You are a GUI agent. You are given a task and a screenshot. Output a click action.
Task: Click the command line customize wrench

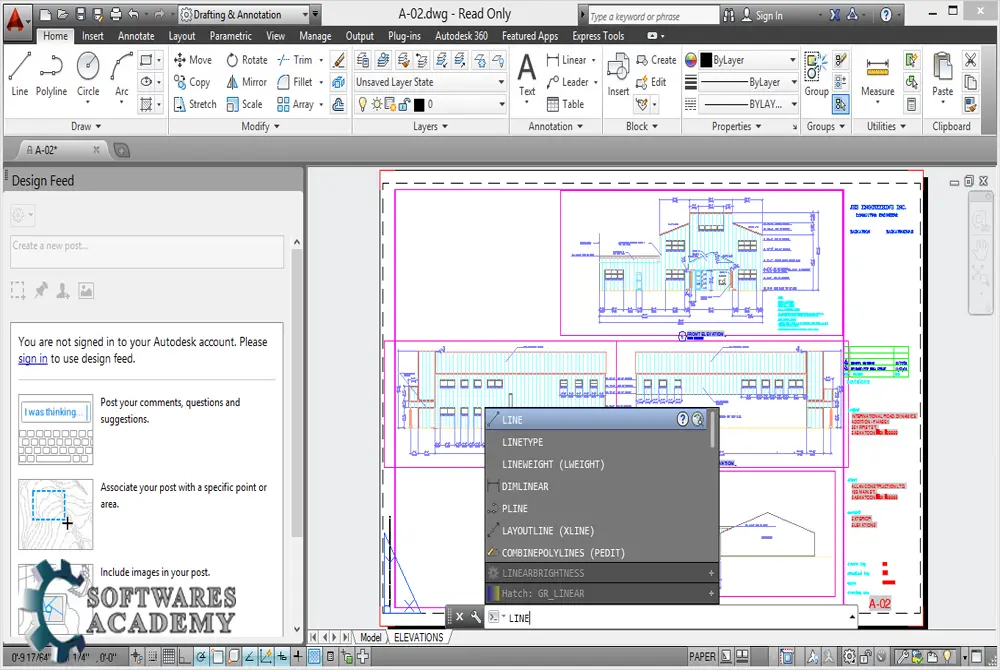(476, 616)
